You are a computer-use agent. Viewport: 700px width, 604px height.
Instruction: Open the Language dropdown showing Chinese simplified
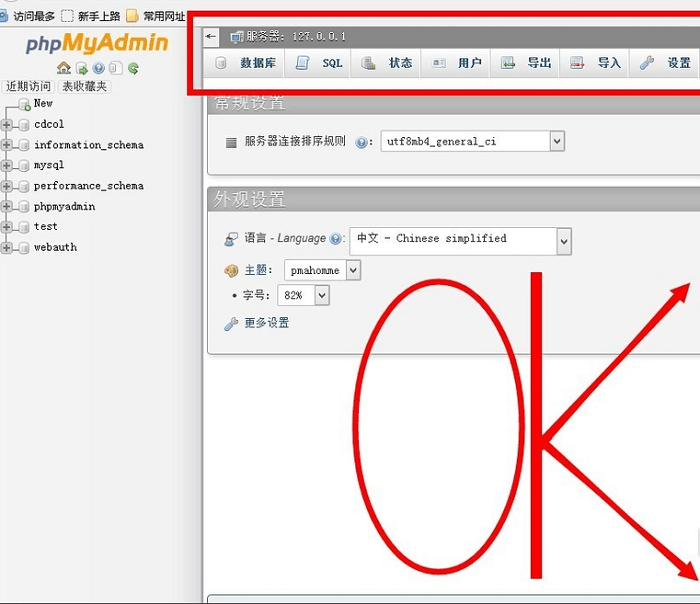pyautogui.click(x=460, y=241)
